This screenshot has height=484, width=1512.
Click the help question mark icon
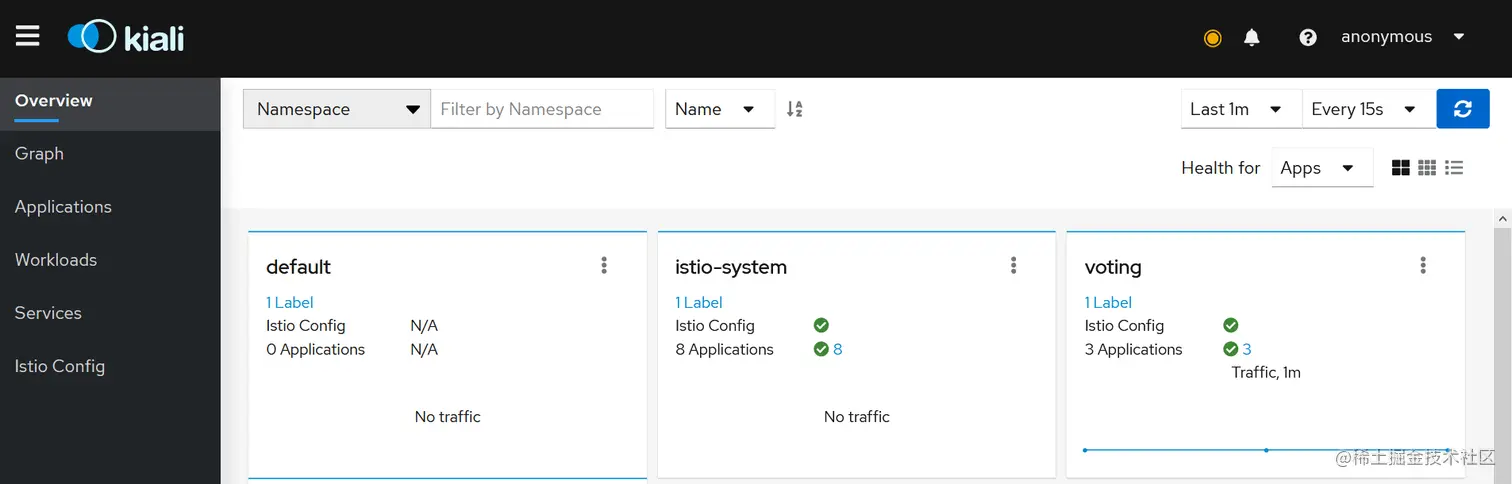click(x=1307, y=38)
